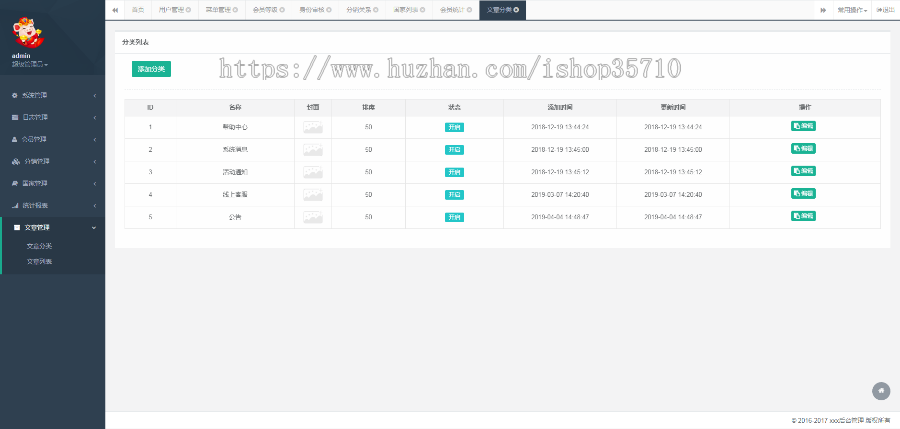The image size is (900, 429).
Task: Click the 2019-03-07 14:20:40 added-time cell
Action: [x=560, y=195]
